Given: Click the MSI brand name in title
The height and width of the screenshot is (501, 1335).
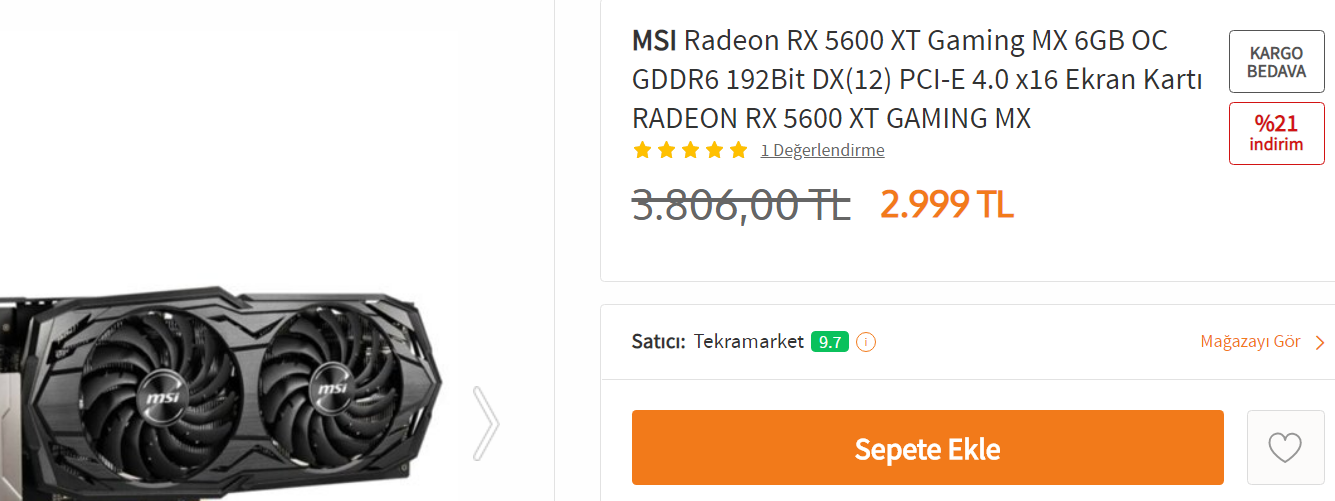Looking at the screenshot, I should [654, 41].
